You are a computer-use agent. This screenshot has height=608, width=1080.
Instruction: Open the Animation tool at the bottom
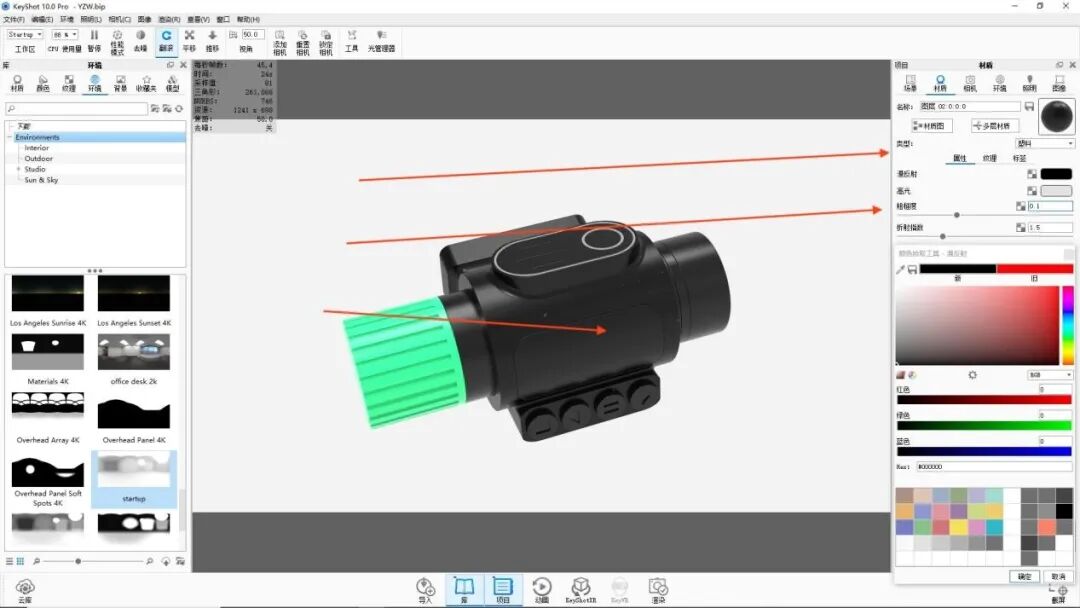(543, 586)
